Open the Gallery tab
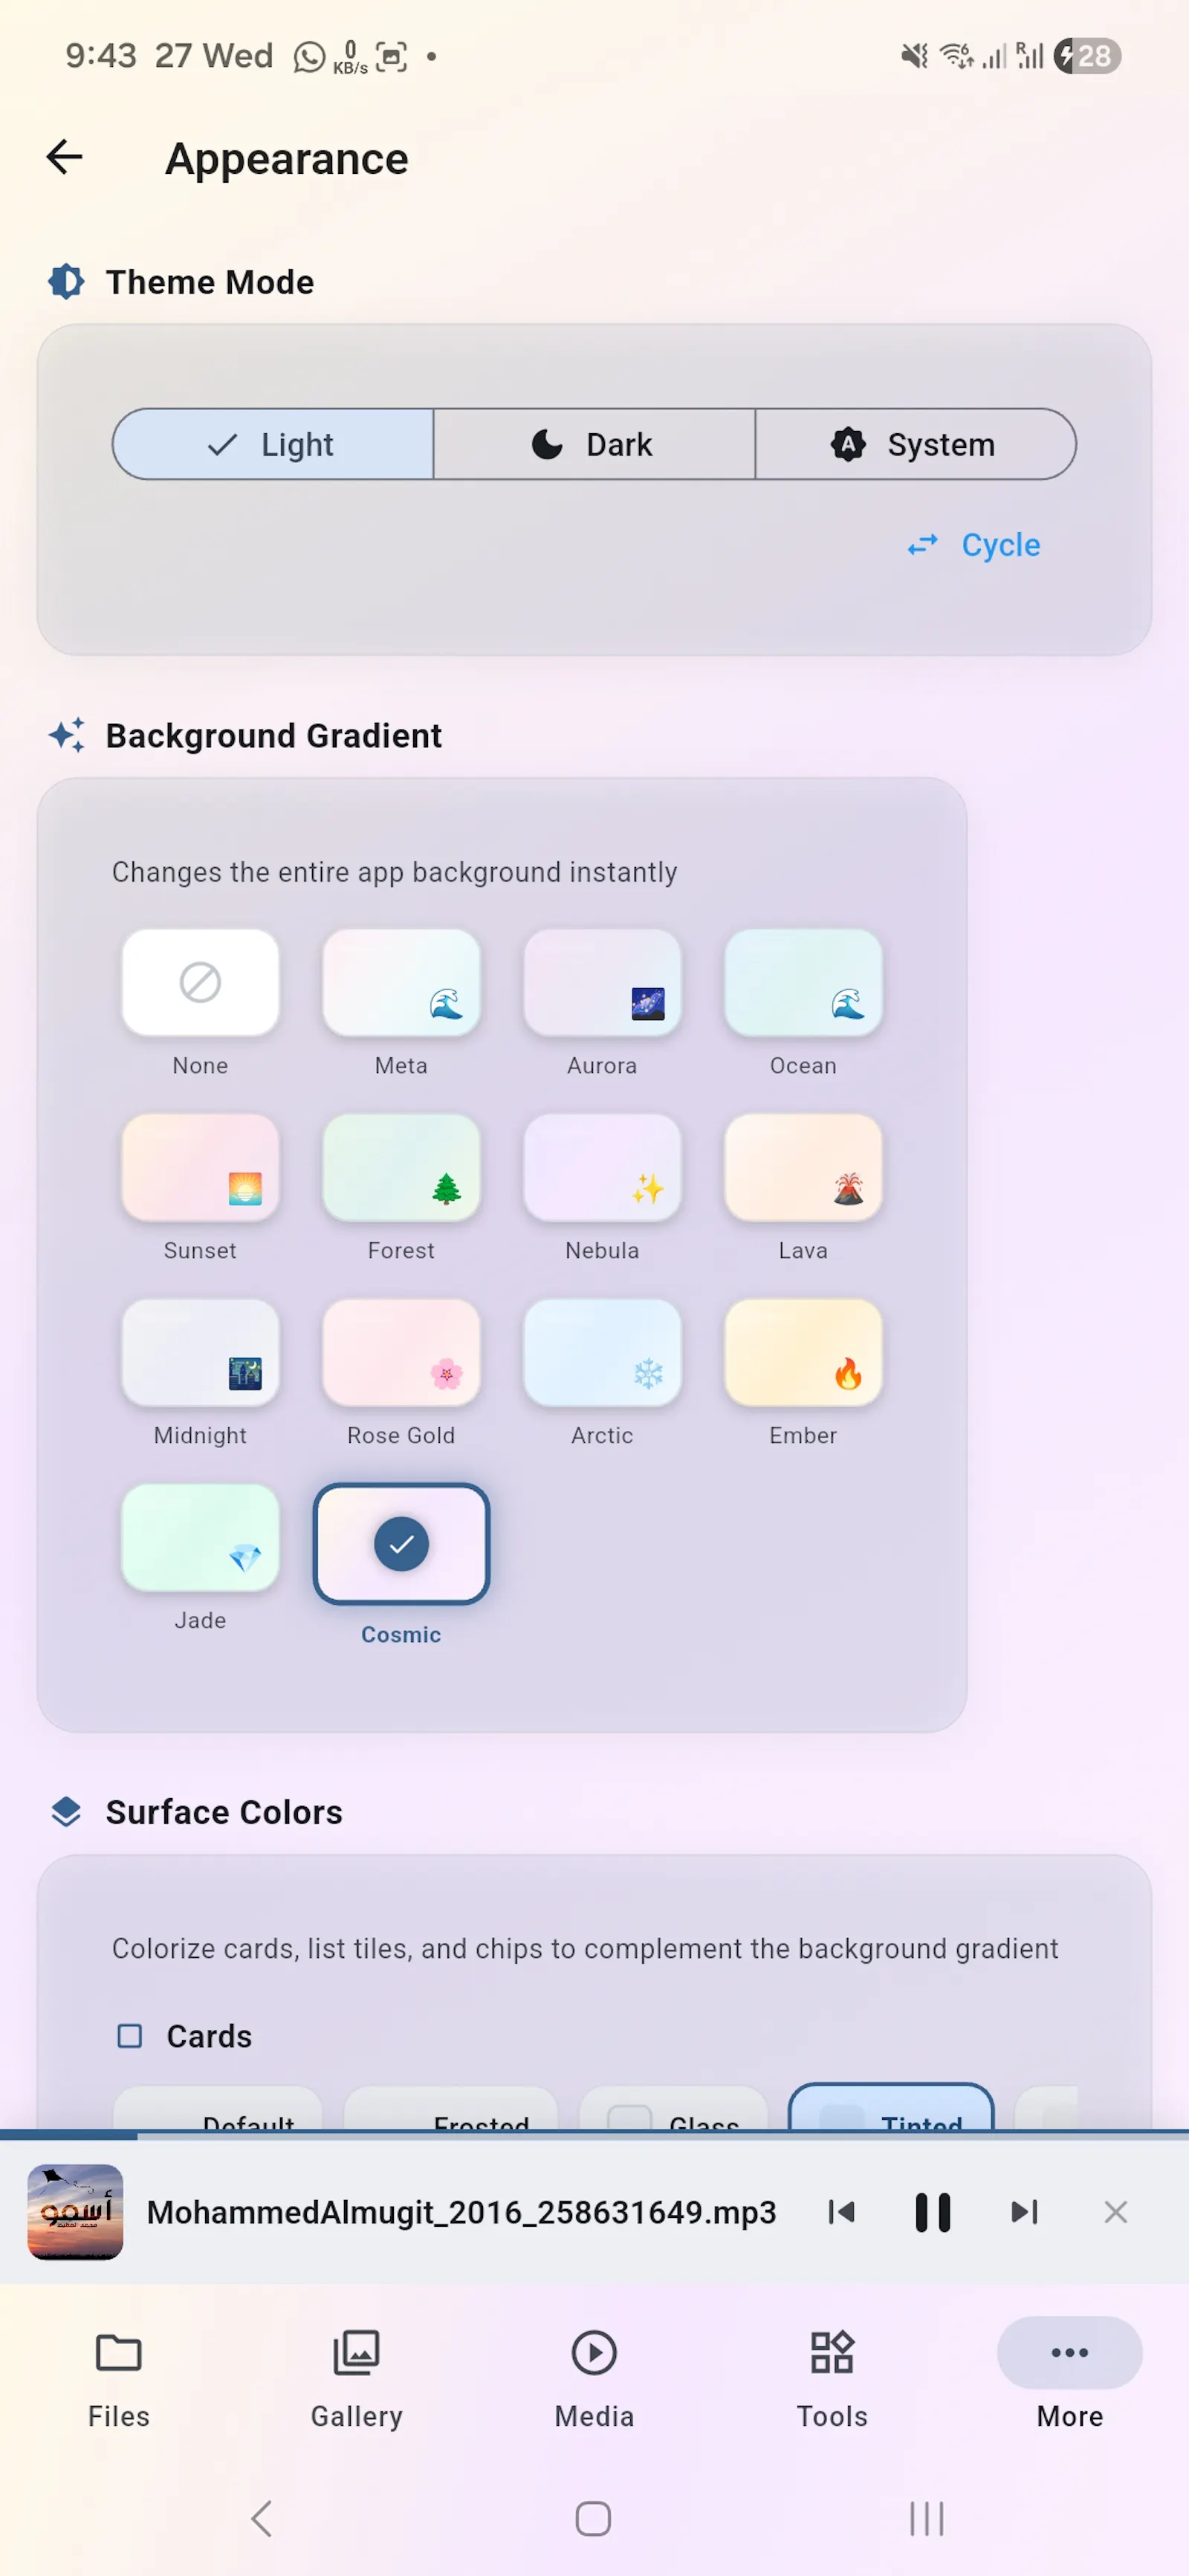 pyautogui.click(x=357, y=2378)
